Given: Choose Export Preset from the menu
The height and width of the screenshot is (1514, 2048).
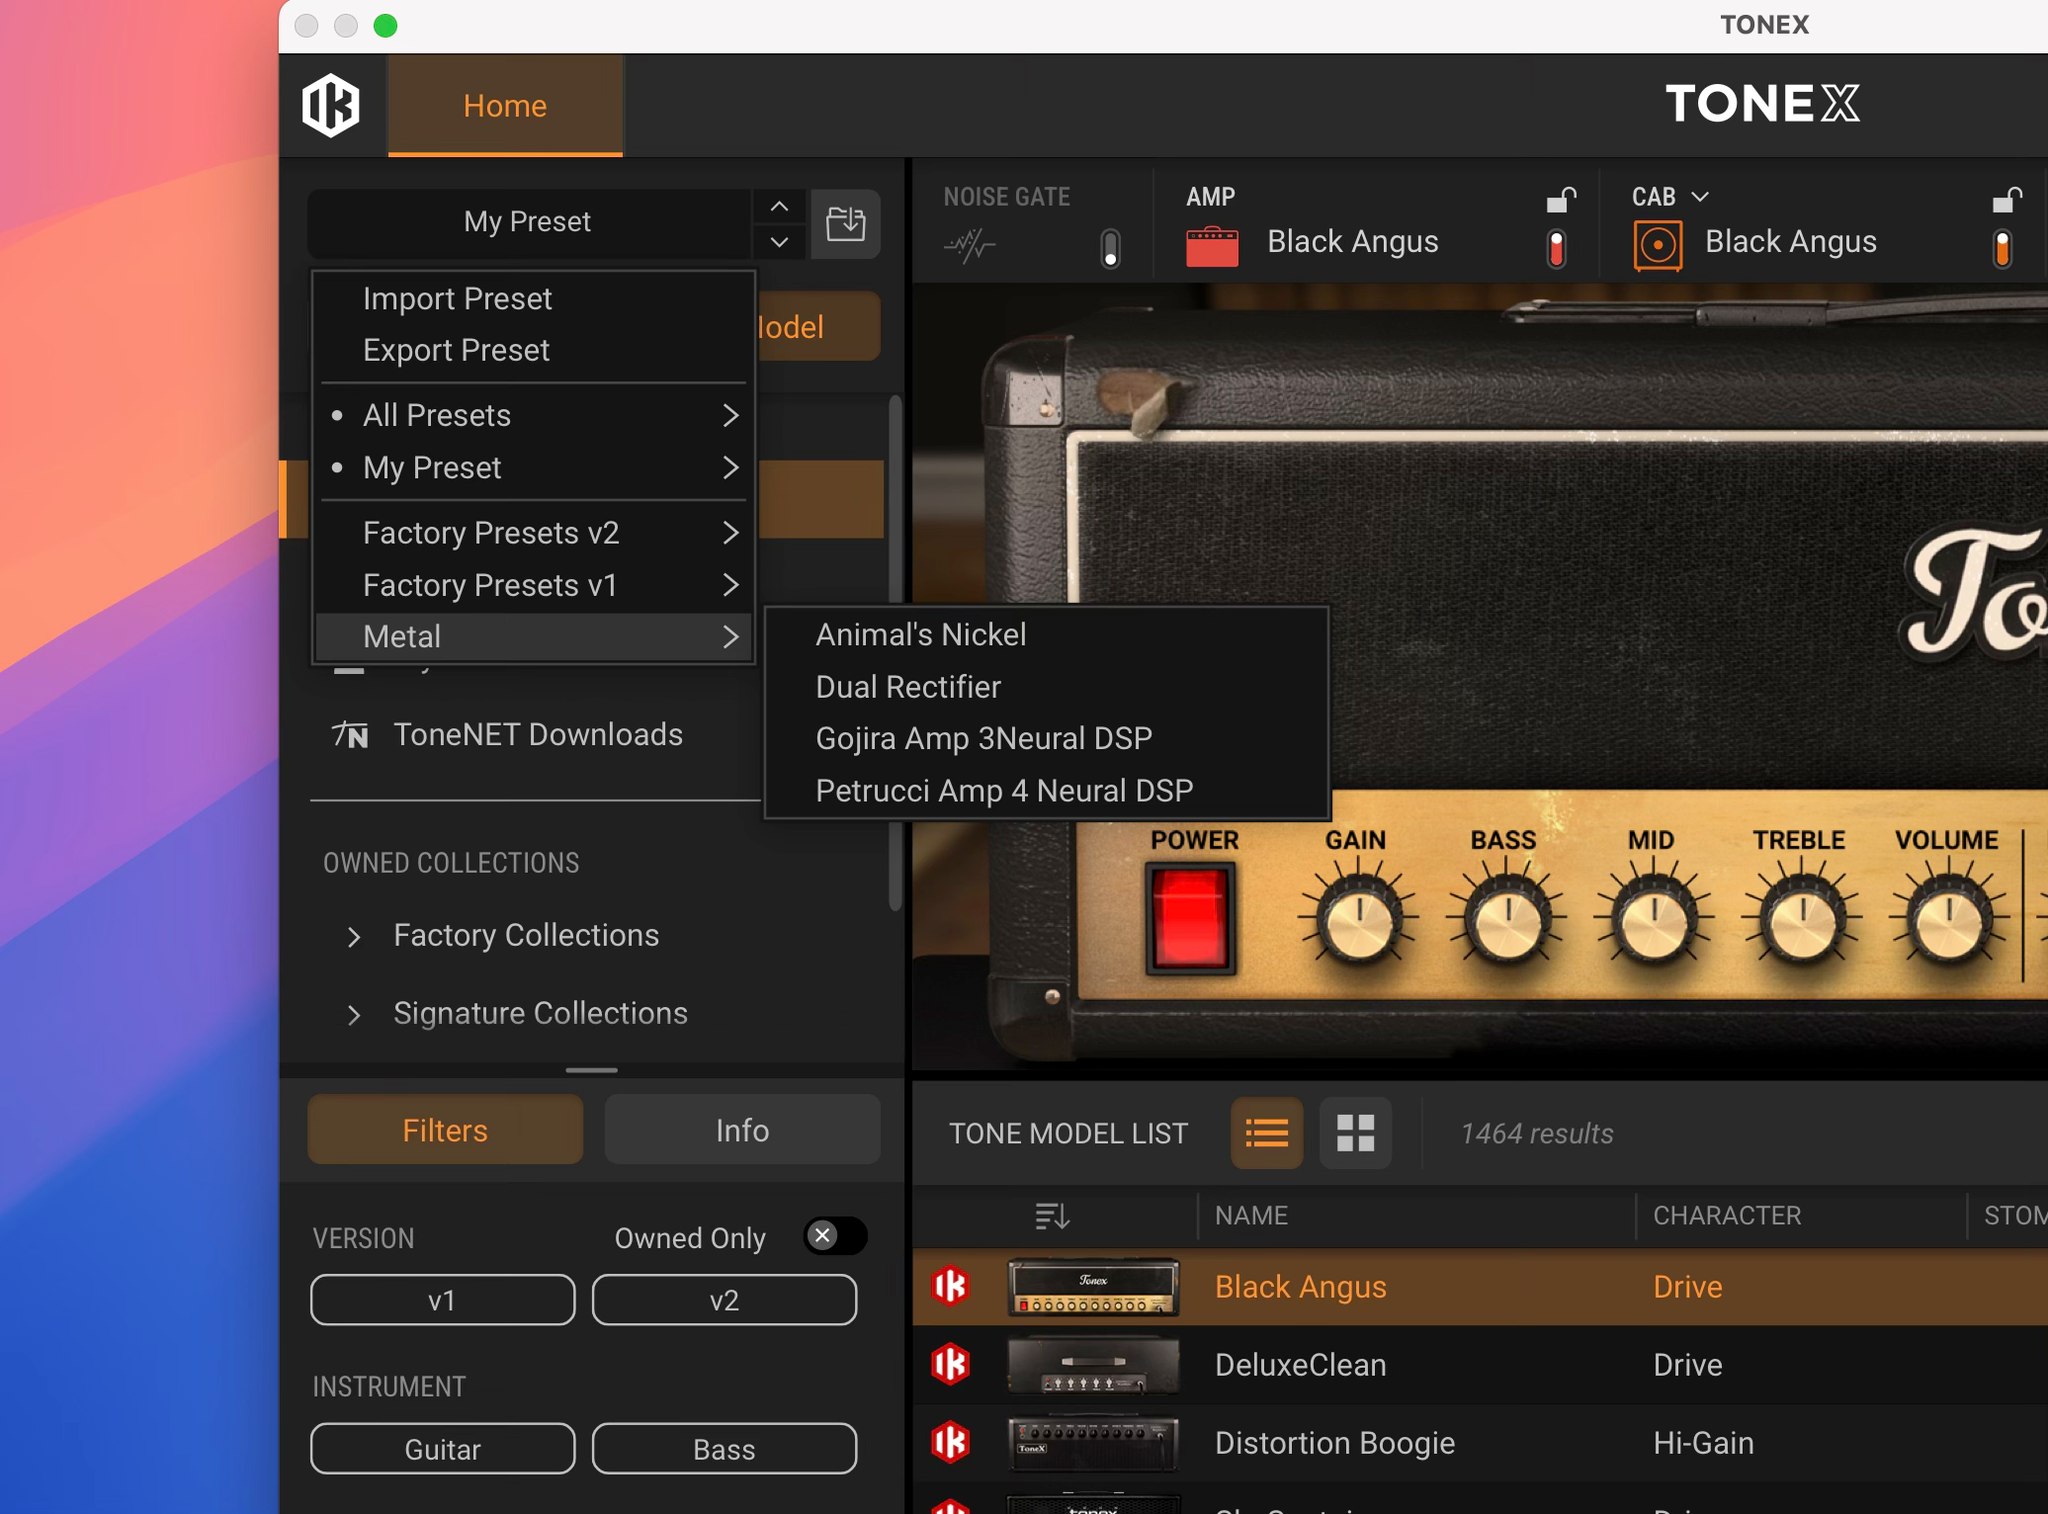Looking at the screenshot, I should pyautogui.click(x=535, y=350).
